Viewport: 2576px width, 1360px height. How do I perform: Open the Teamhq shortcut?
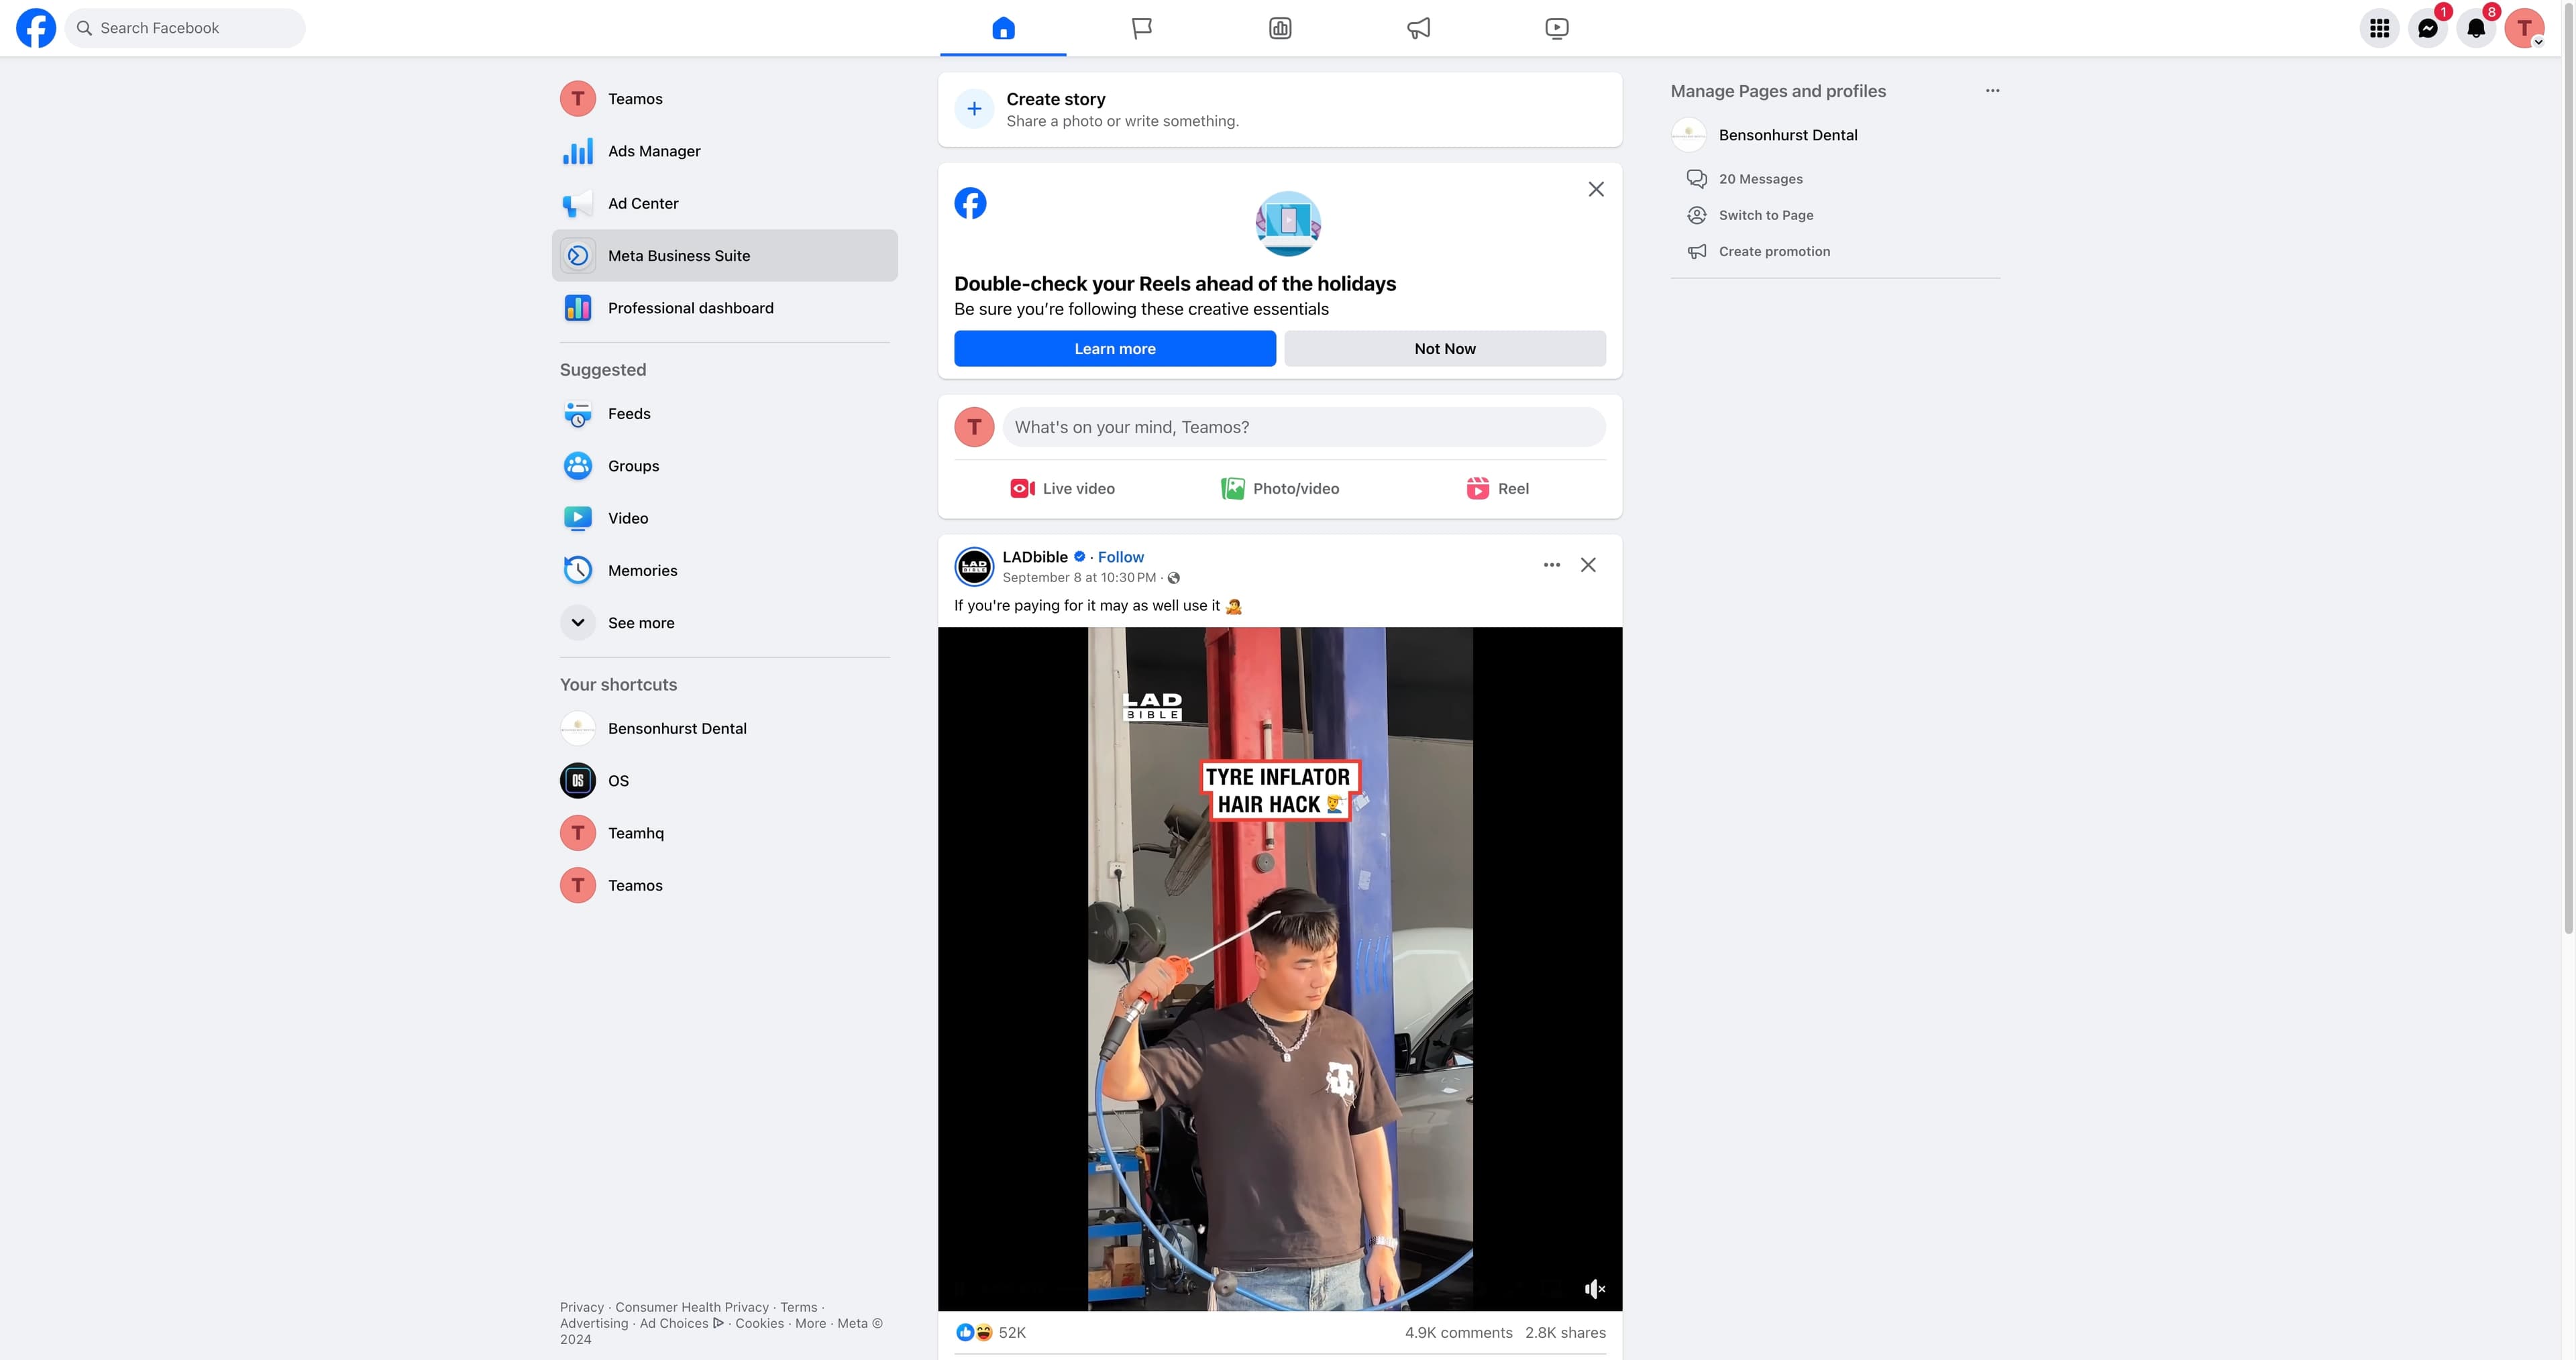click(x=724, y=833)
